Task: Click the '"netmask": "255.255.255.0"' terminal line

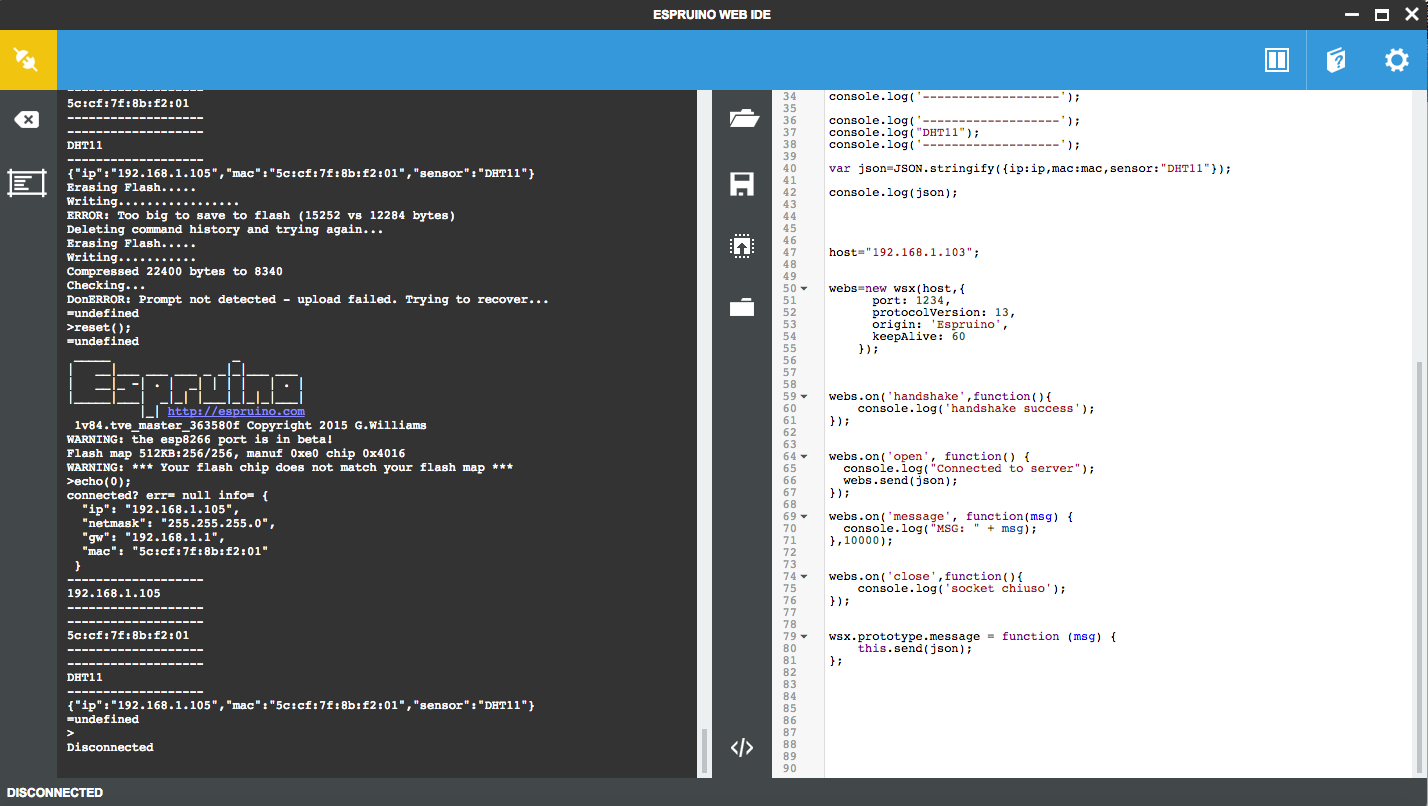Action: click(178, 523)
